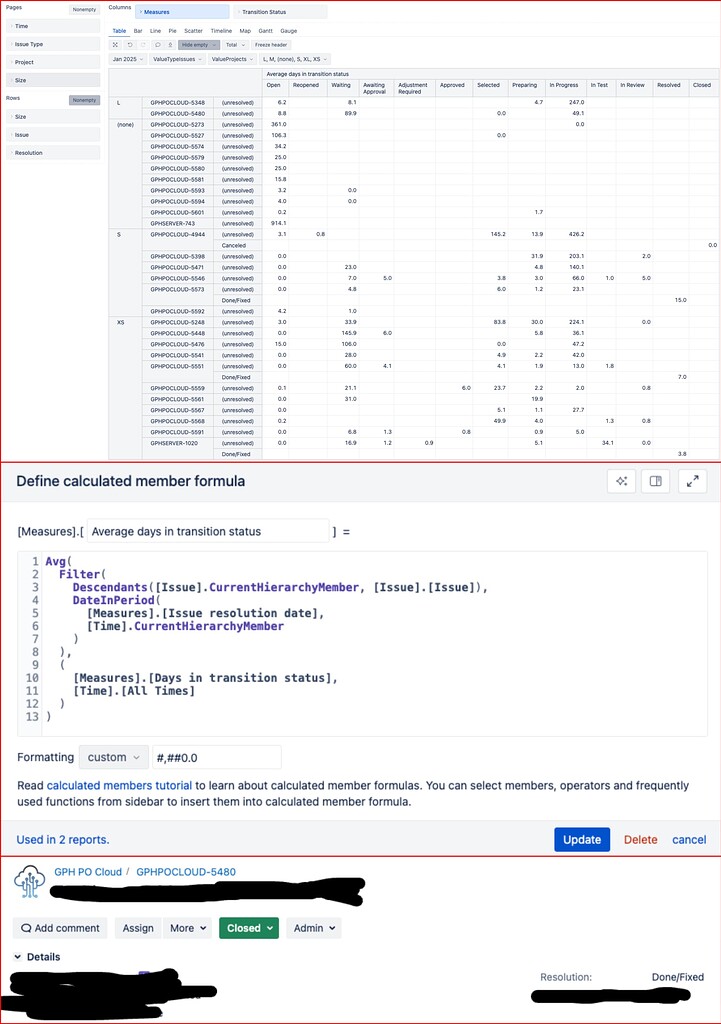
Task: Switch to the Gantt chart tab
Action: 265,31
